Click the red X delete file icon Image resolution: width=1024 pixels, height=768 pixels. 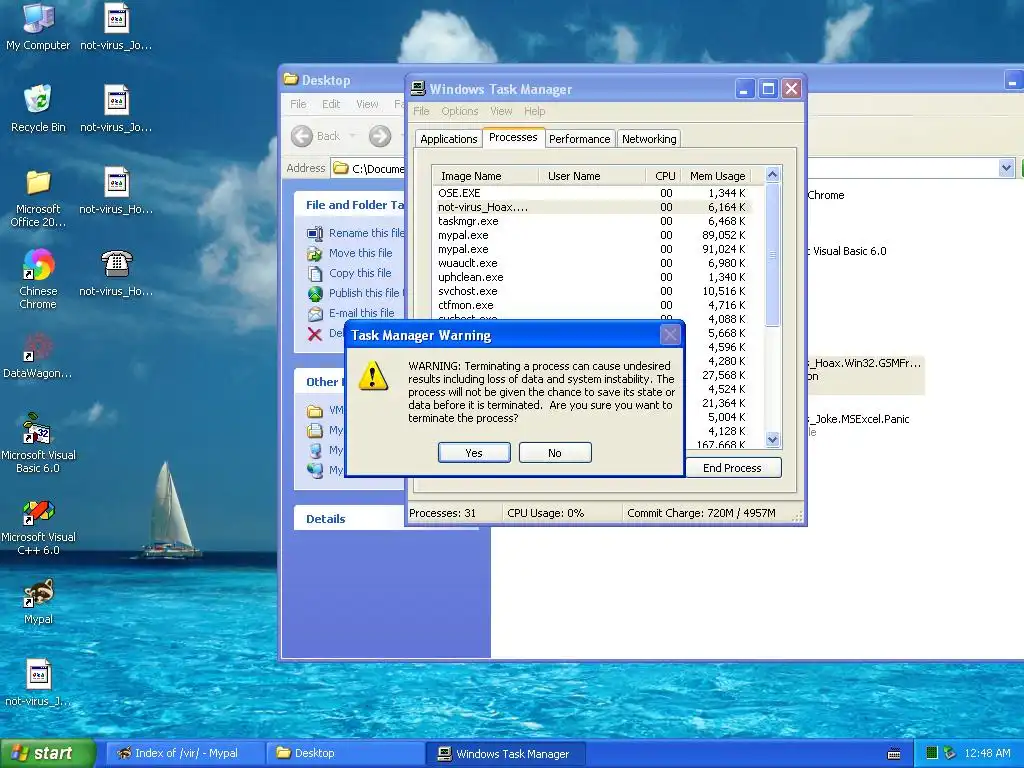315,334
